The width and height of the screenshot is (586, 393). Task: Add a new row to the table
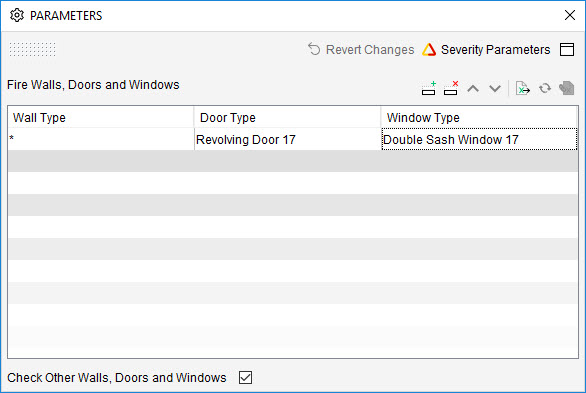tap(429, 89)
